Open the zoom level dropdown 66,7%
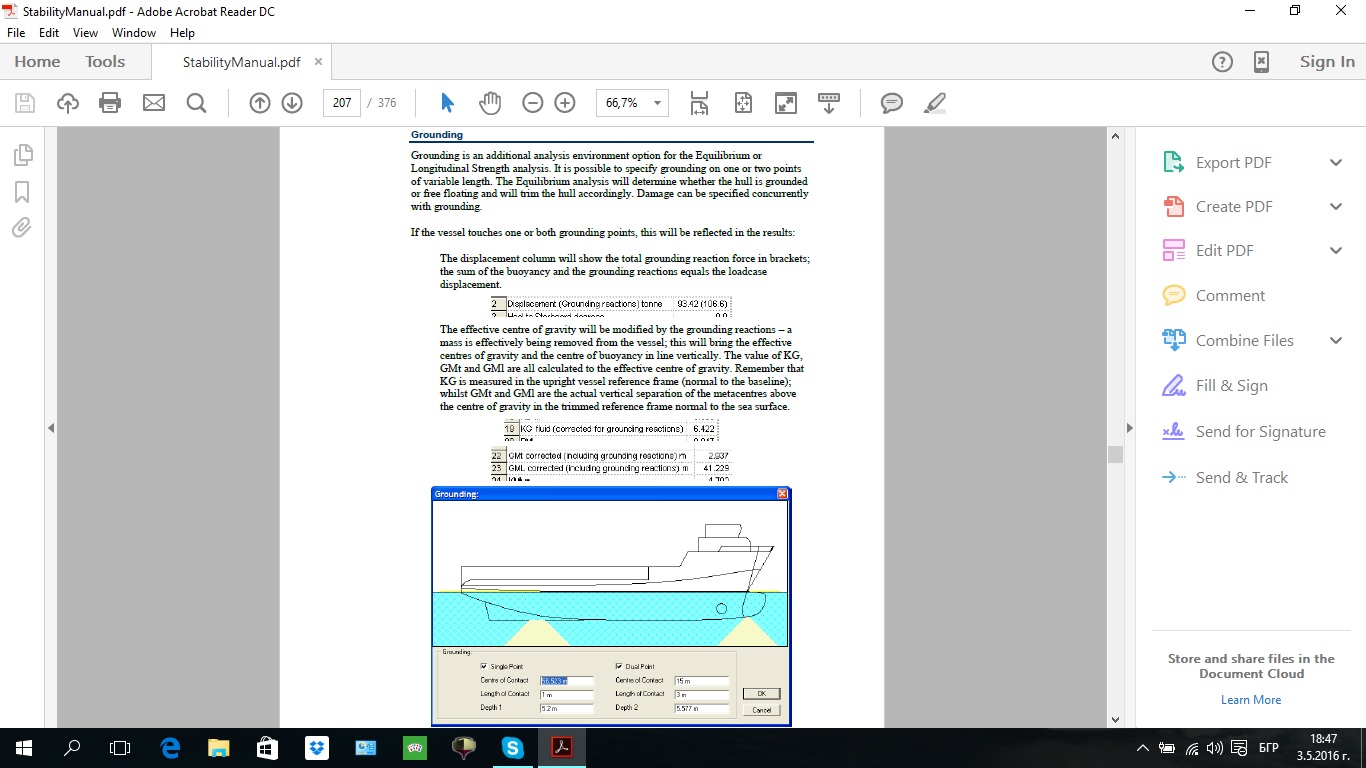This screenshot has height=768, width=1366. click(657, 103)
